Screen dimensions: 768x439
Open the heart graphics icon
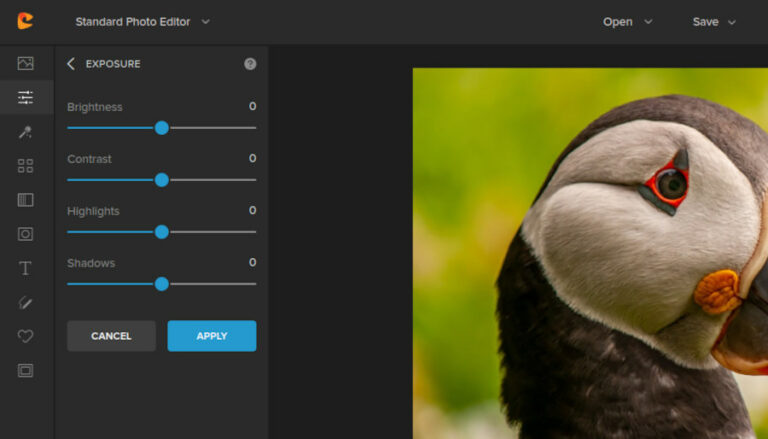pos(25,336)
